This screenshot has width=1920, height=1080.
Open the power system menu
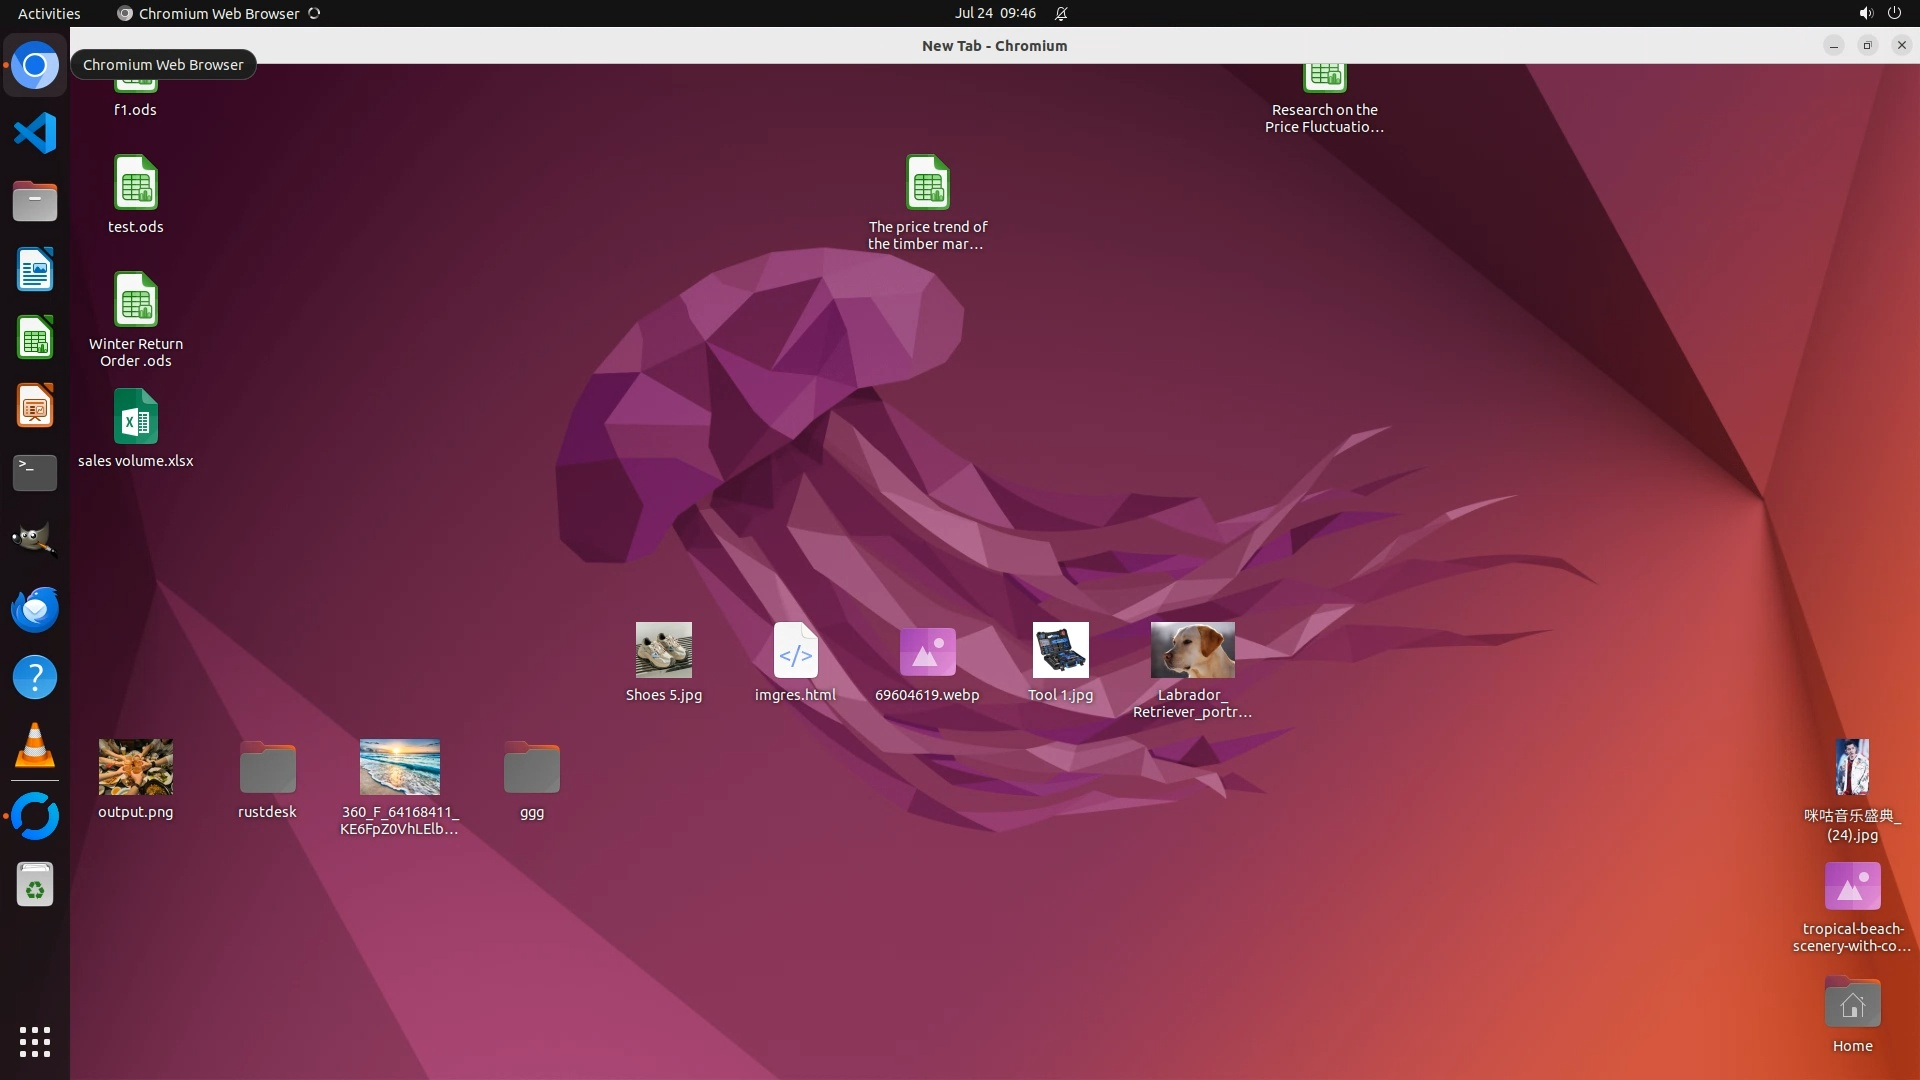pyautogui.click(x=1894, y=13)
